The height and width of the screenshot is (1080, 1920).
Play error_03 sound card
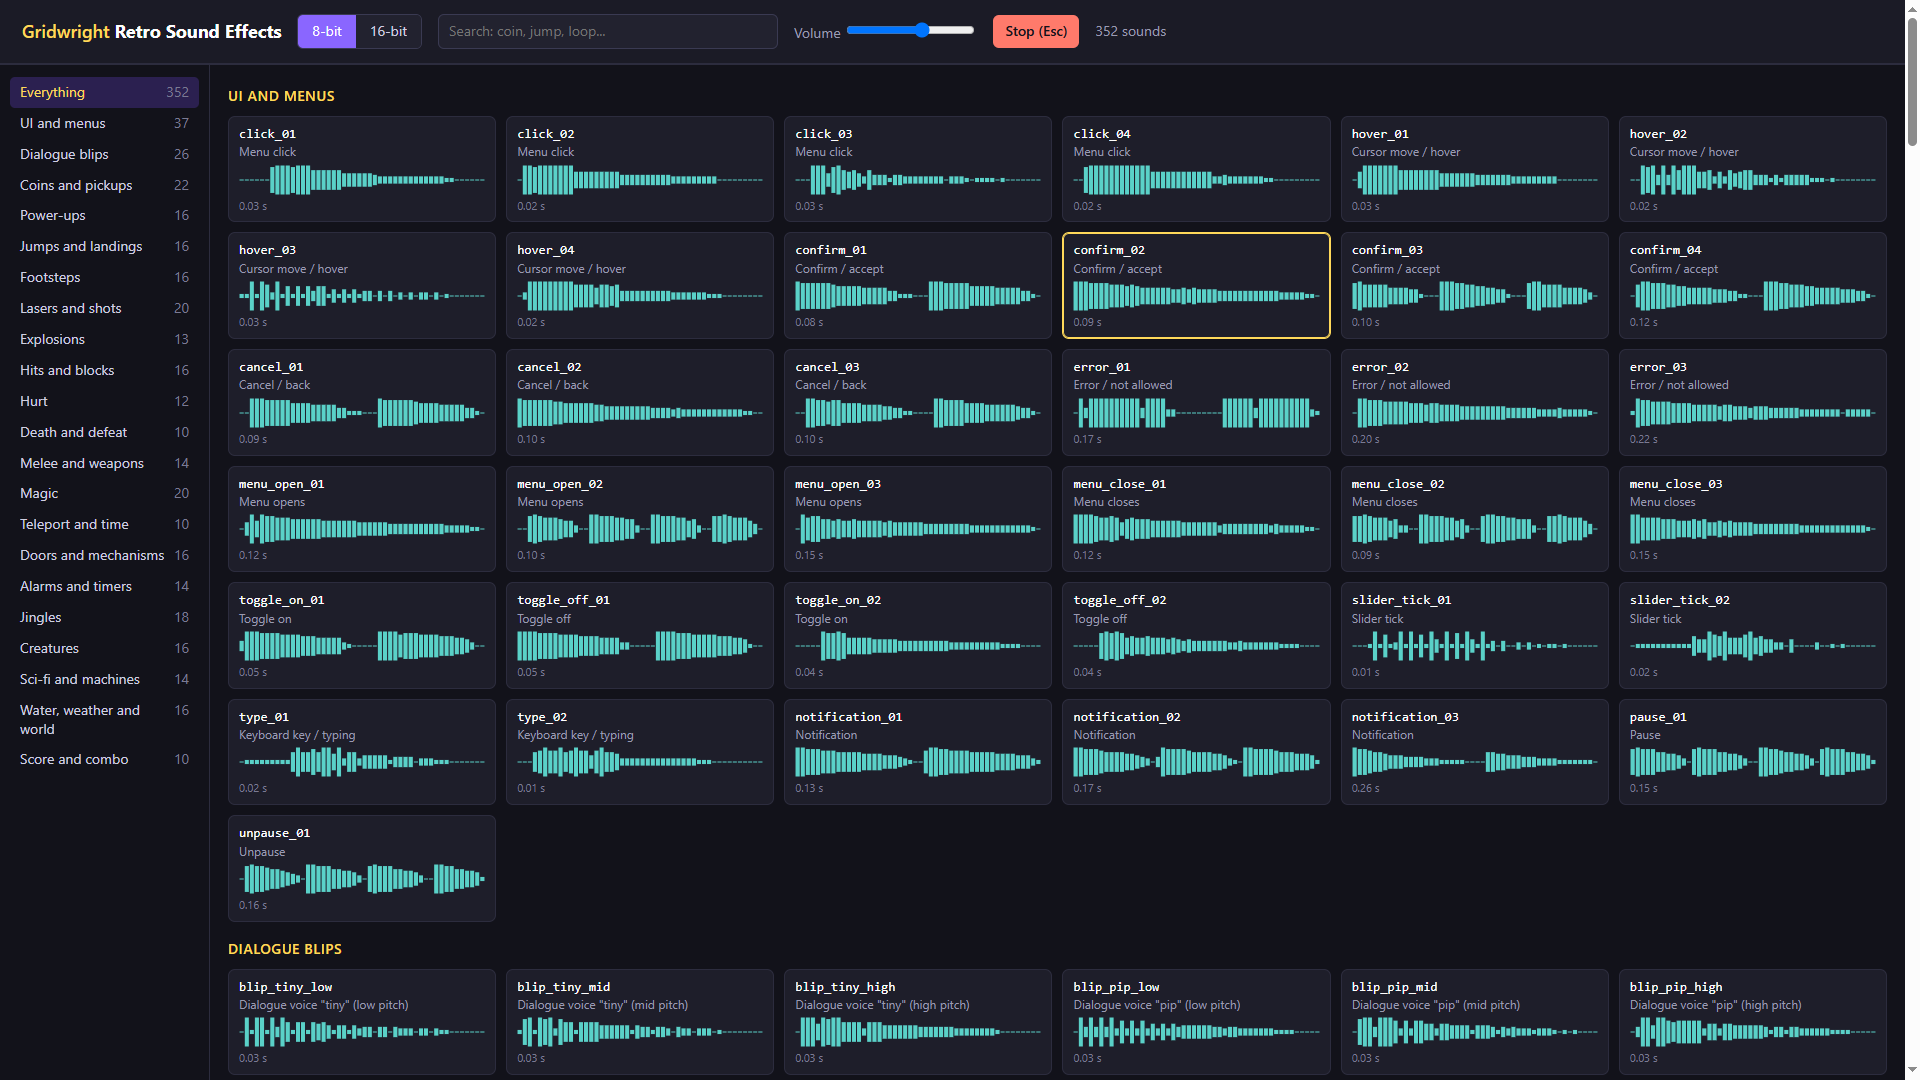[x=1752, y=402]
